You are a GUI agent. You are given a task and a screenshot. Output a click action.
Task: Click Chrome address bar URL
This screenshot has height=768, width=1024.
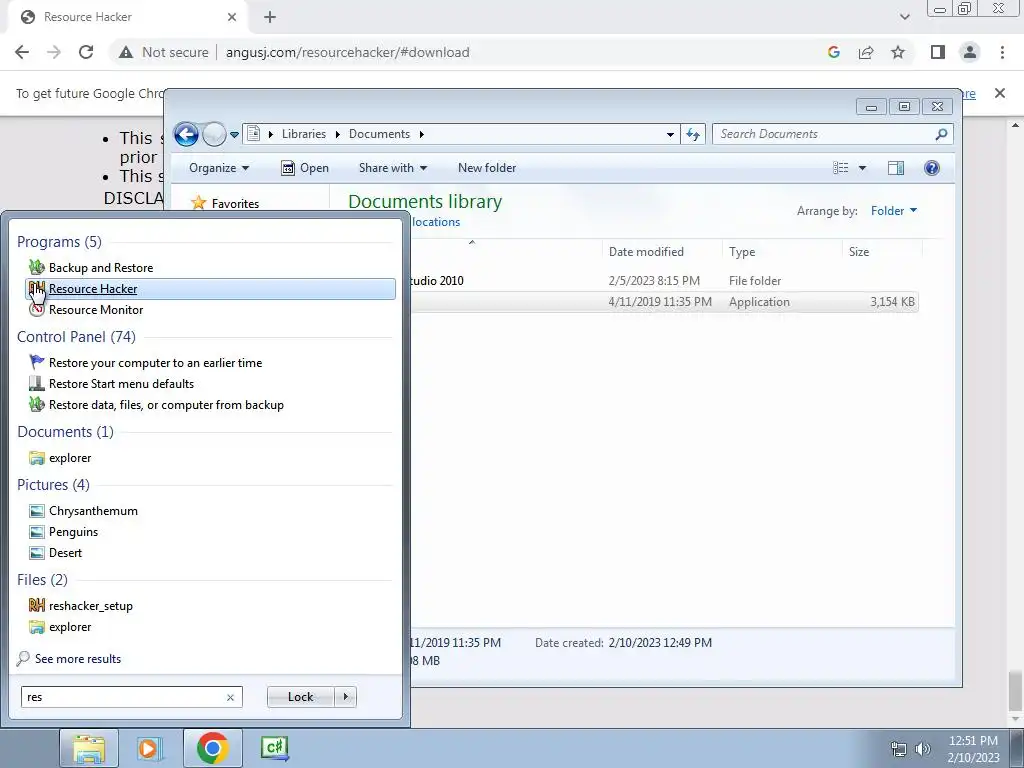[x=347, y=52]
